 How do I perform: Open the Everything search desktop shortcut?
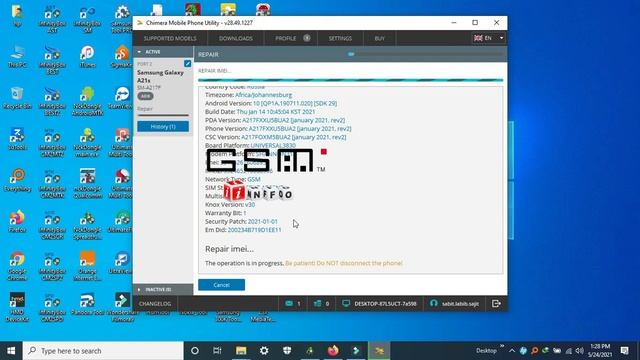point(17,181)
